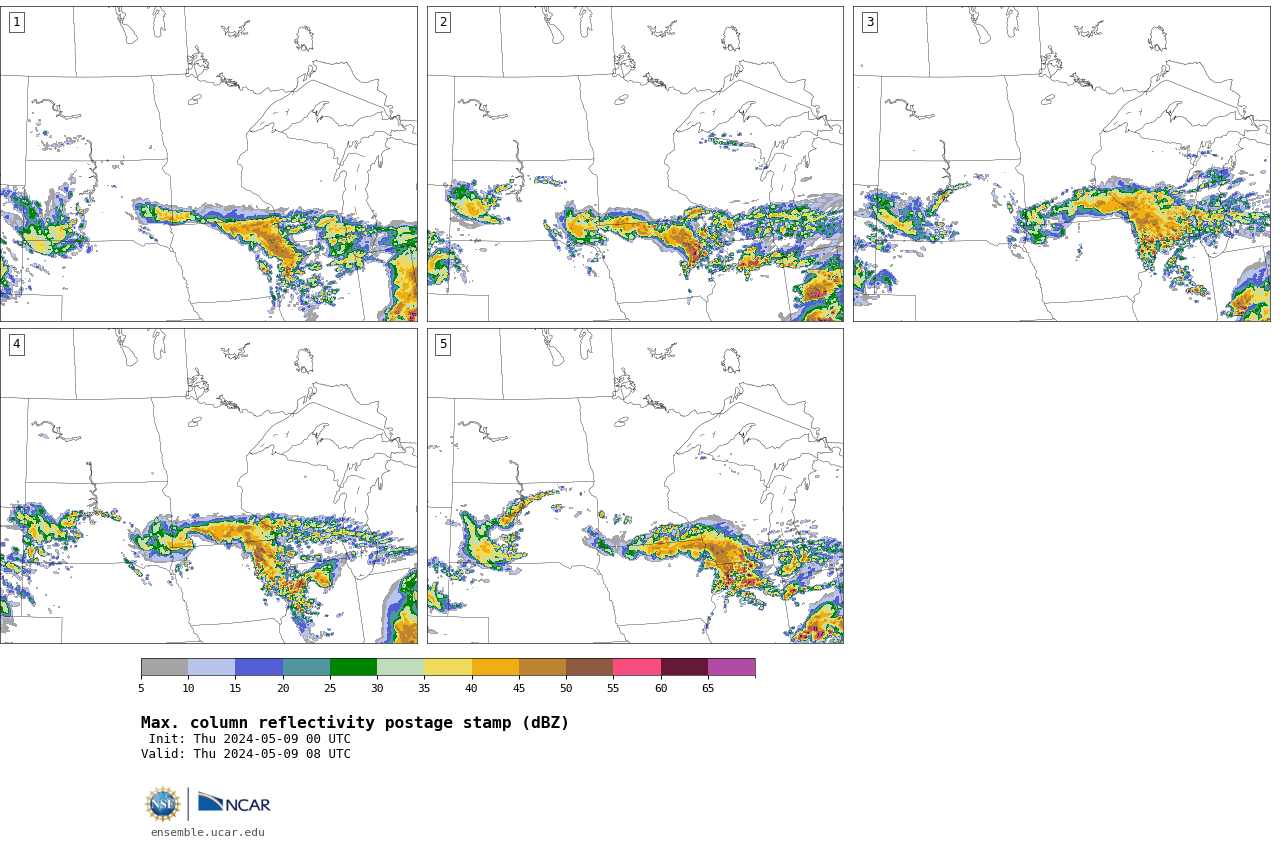Click the light blue 10-15 dBZ swatch
Viewport: 1280px width, 844px height.
click(212, 667)
